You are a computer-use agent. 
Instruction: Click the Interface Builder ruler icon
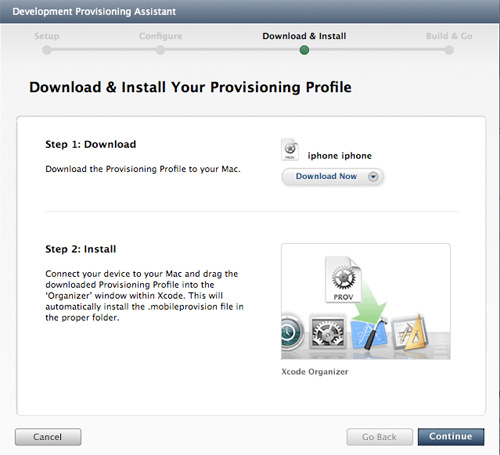click(410, 333)
